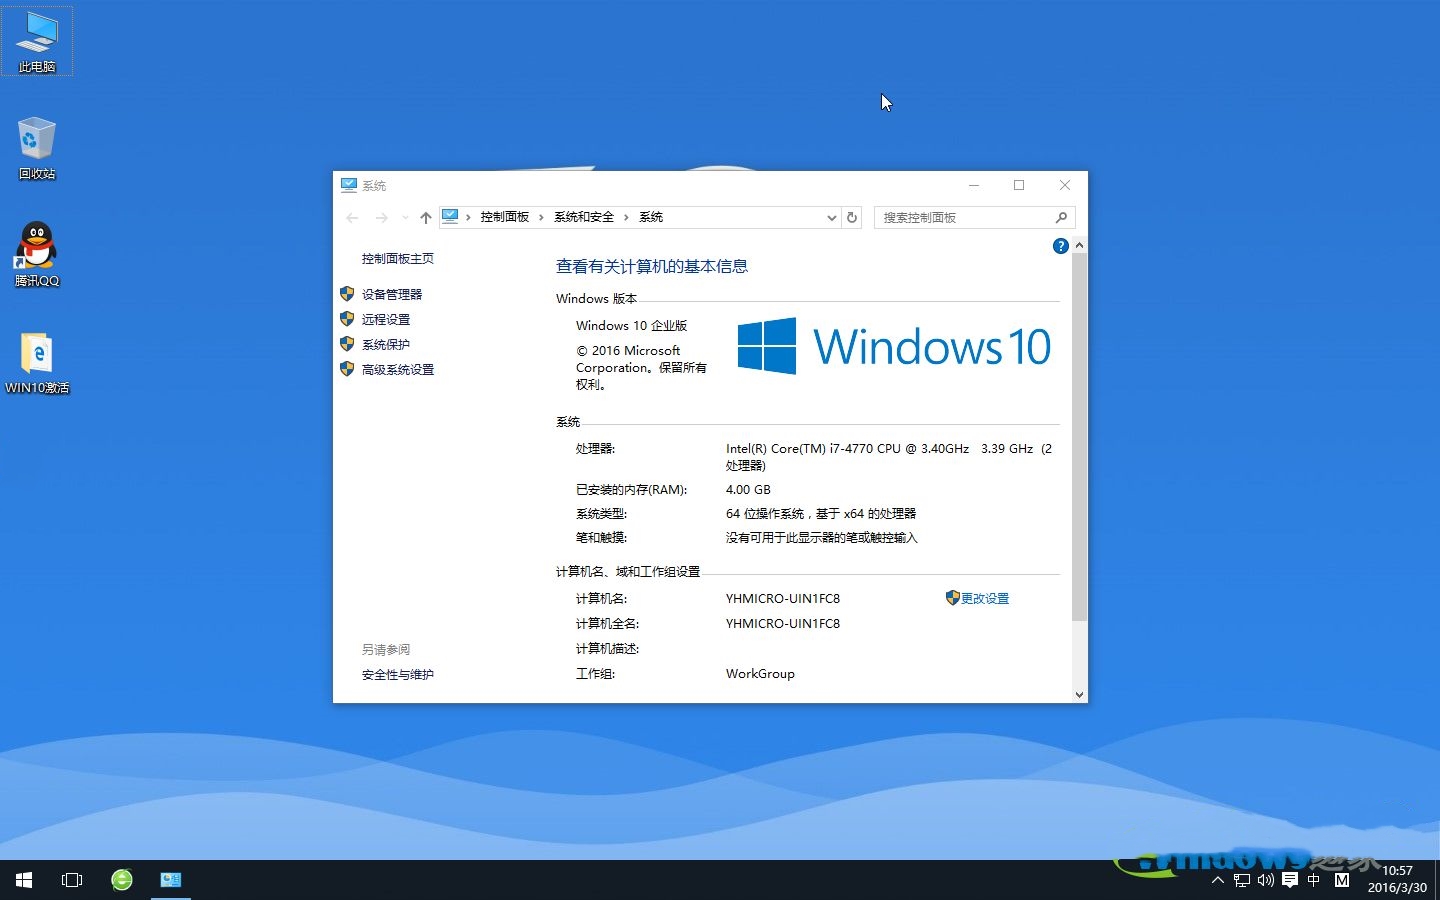
Task: Click the 系统和安全 breadcrumb
Action: pos(584,217)
